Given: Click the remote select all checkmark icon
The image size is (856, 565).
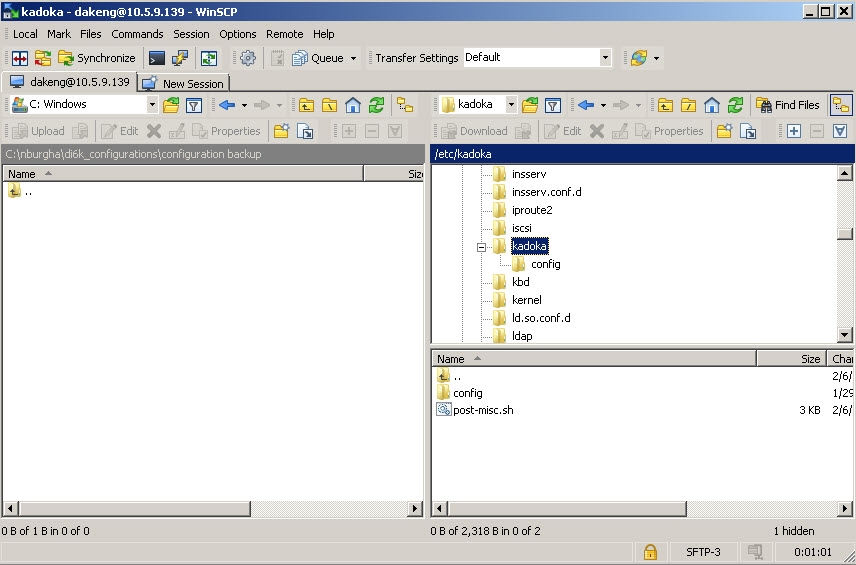Looking at the screenshot, I should (840, 131).
